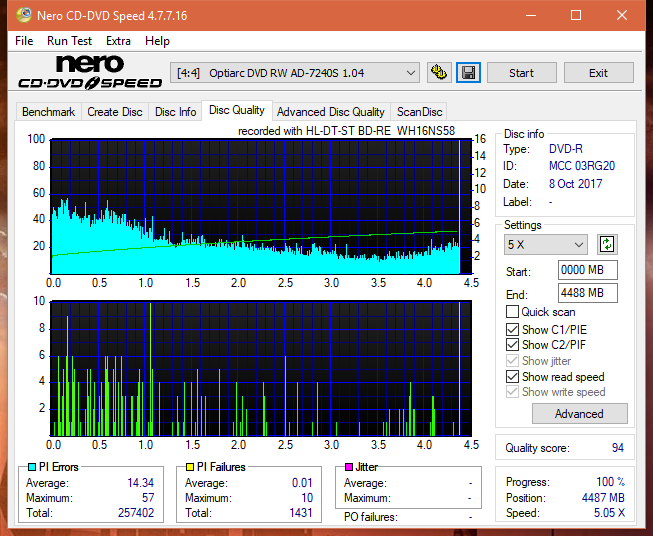Toggle Show C1/PIE checkbox
Viewport: 653px width, 536px height.
pos(512,329)
